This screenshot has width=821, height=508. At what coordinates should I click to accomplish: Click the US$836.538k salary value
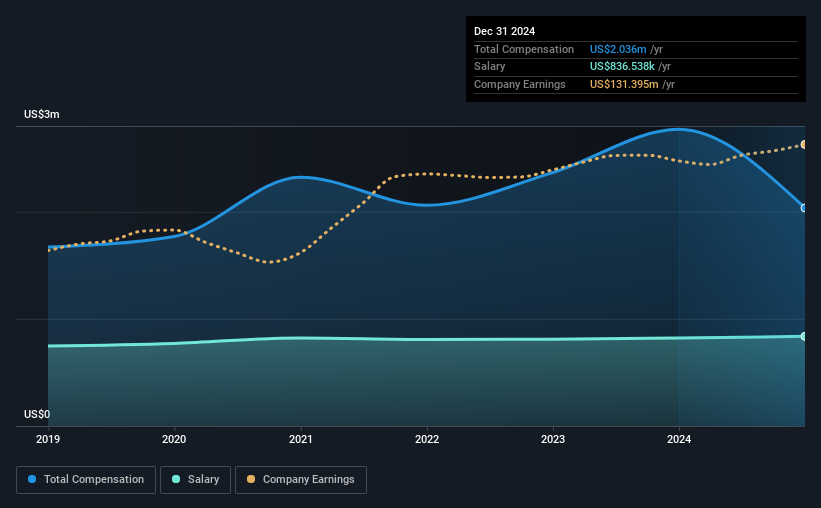point(622,67)
